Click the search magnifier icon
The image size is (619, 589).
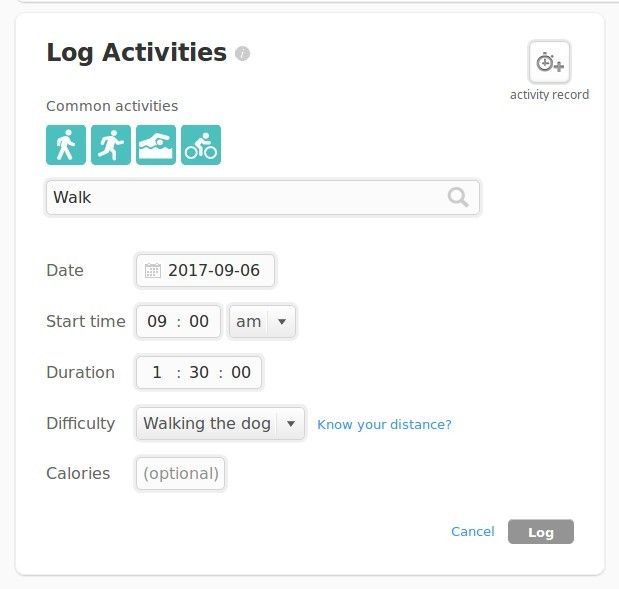tap(458, 197)
